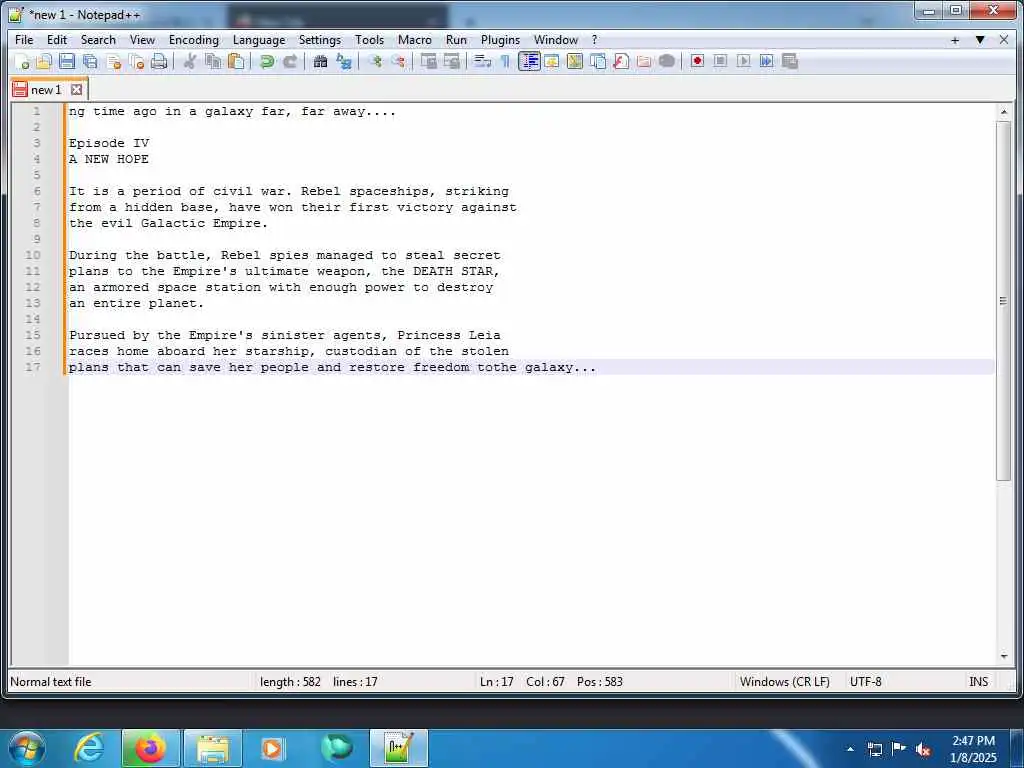Undo last edit with green arrow
This screenshot has width=1024, height=768.
(266, 61)
